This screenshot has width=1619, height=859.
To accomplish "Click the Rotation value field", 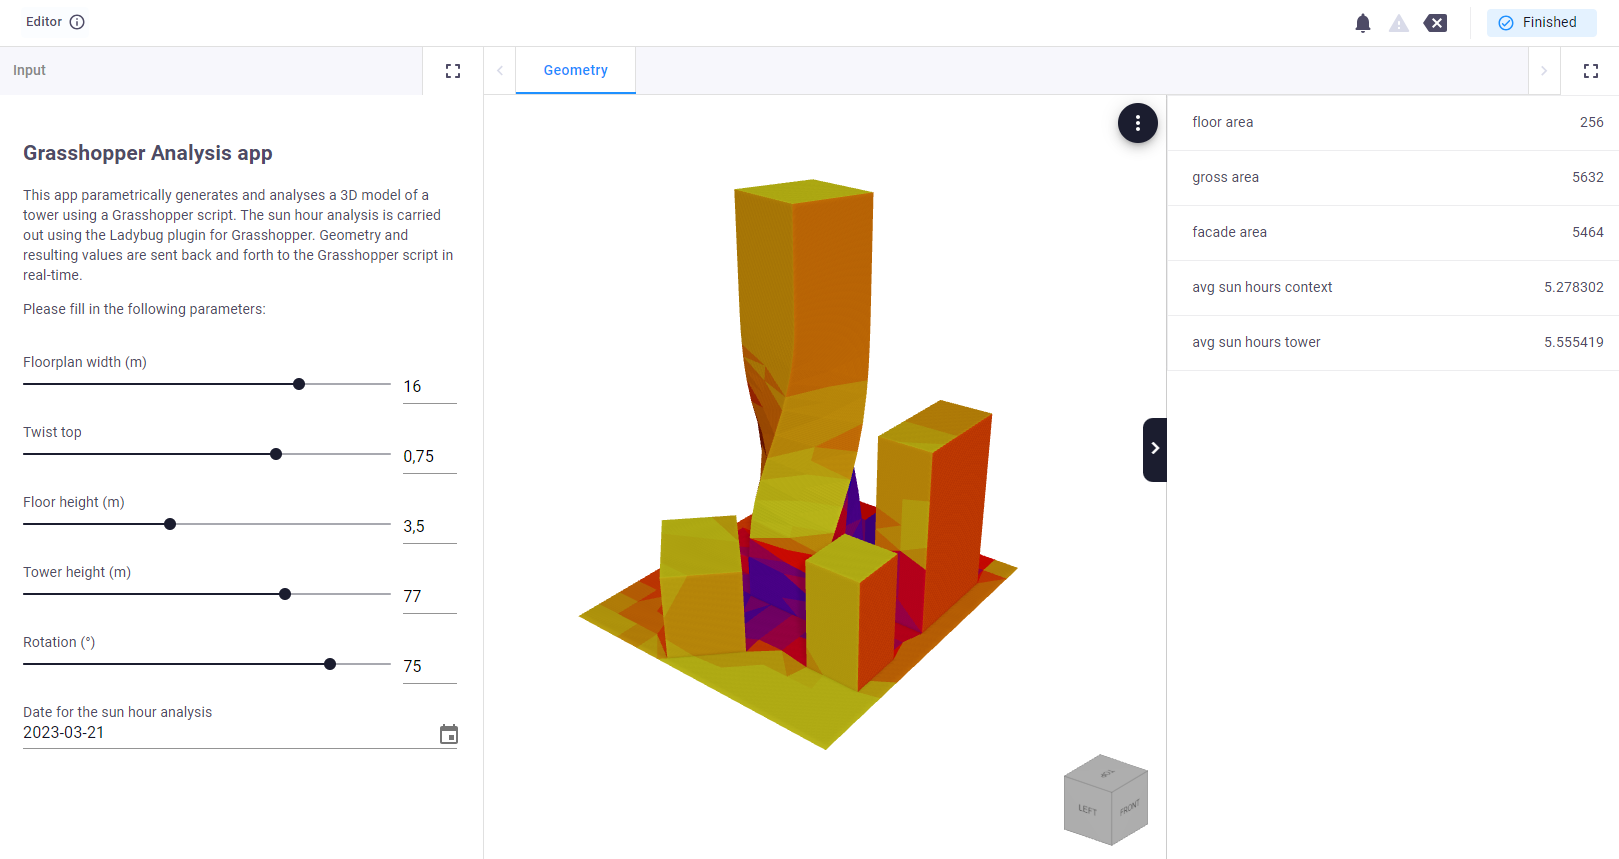I will [430, 667].
